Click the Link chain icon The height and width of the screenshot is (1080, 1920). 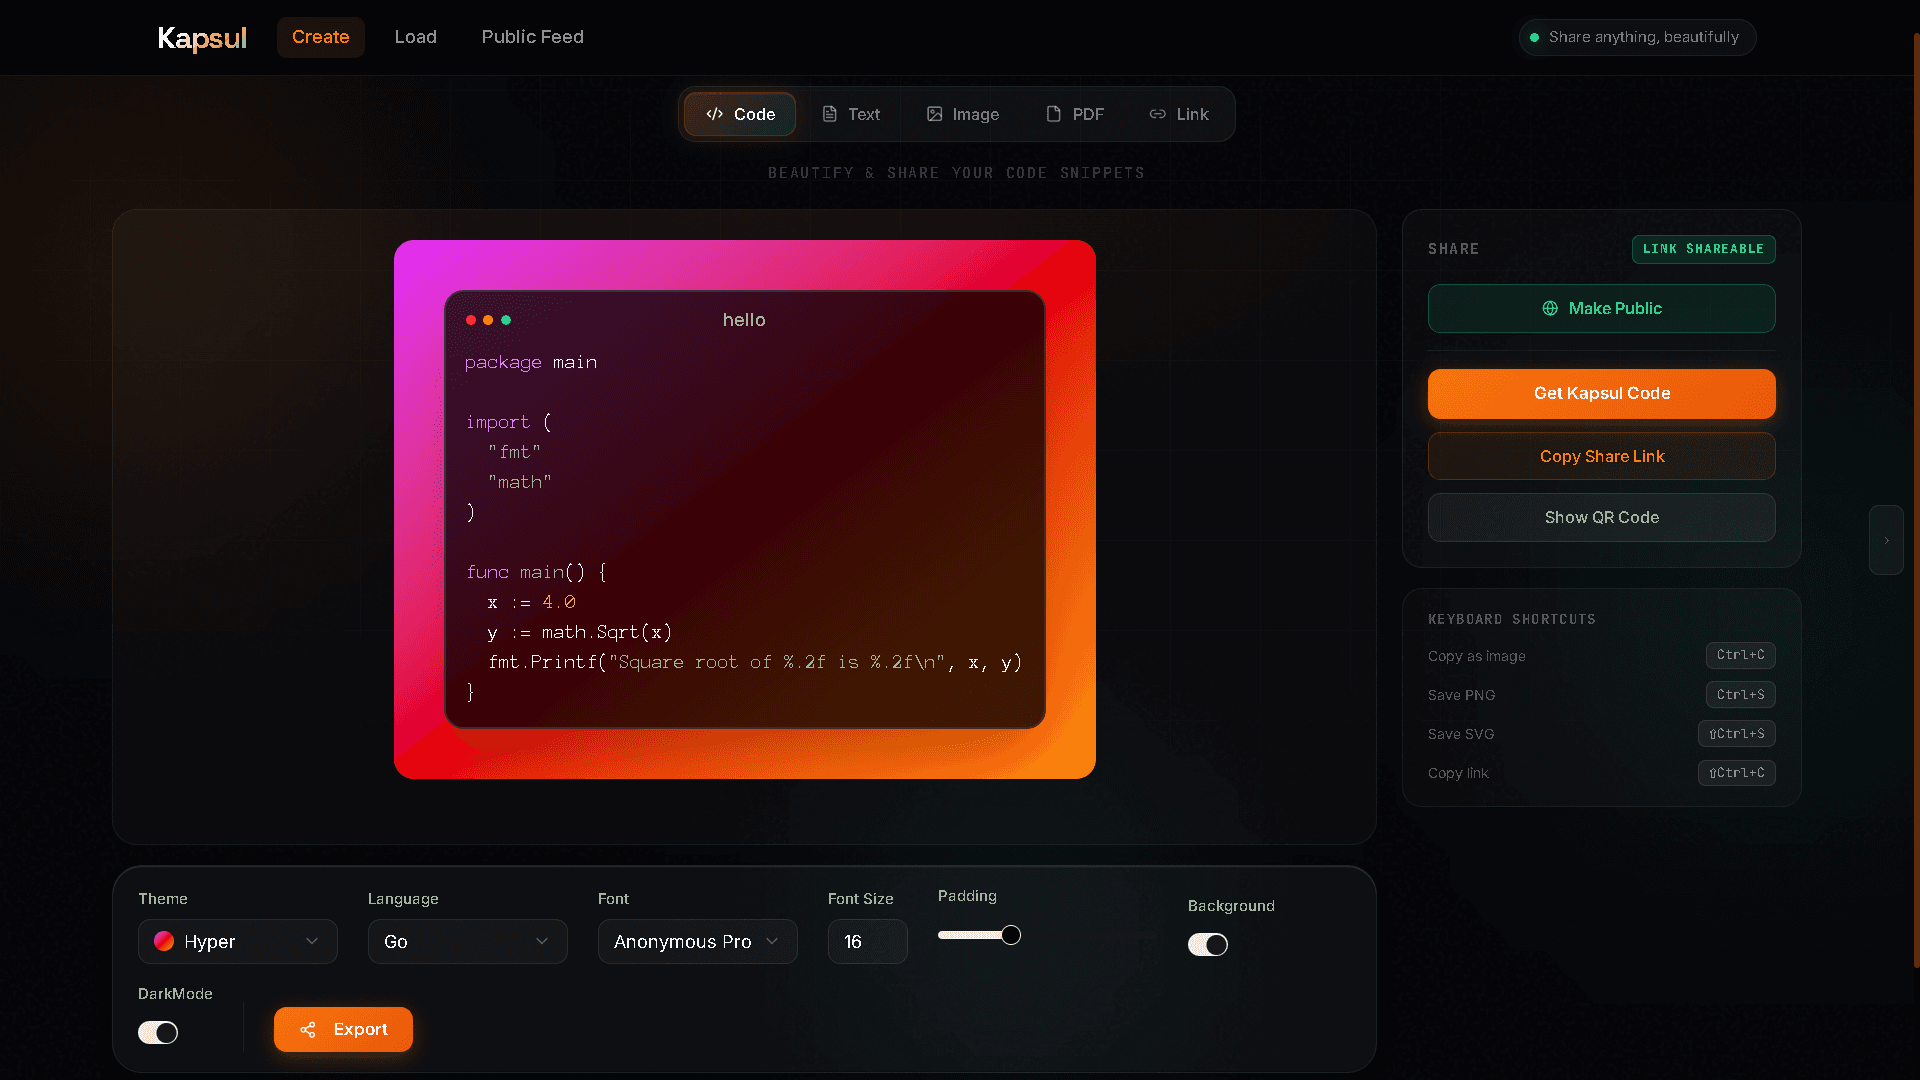(1157, 114)
